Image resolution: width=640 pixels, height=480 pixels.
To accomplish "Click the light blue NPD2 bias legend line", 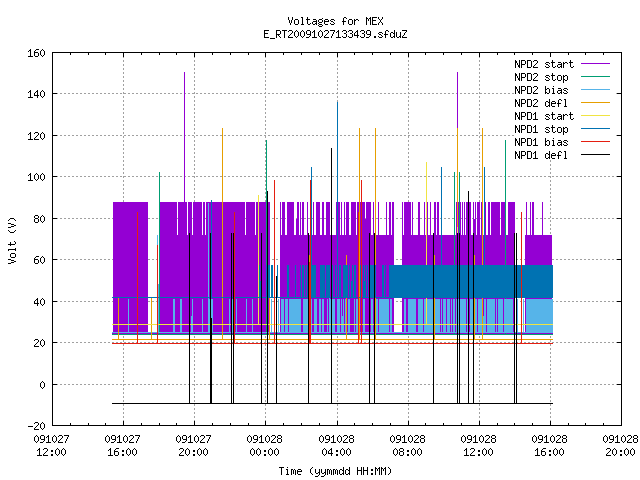I will coord(595,90).
